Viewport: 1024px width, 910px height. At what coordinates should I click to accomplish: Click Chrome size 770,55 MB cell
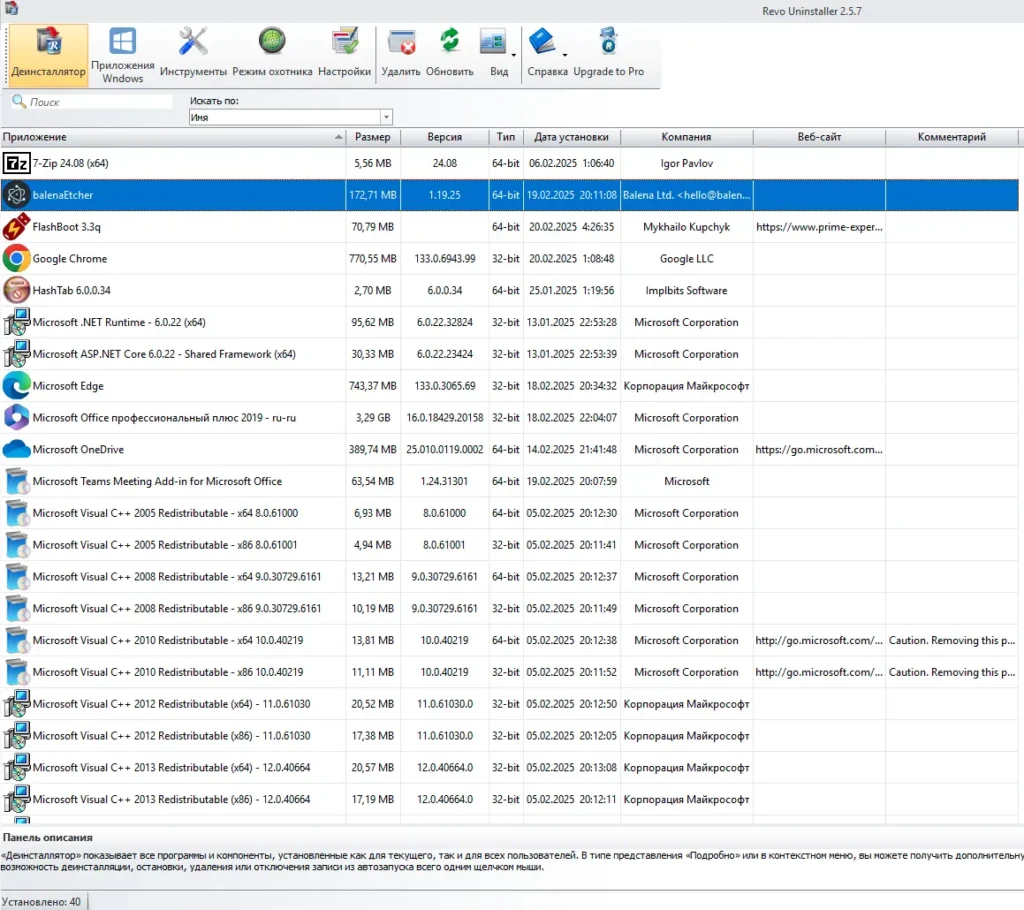373,259
